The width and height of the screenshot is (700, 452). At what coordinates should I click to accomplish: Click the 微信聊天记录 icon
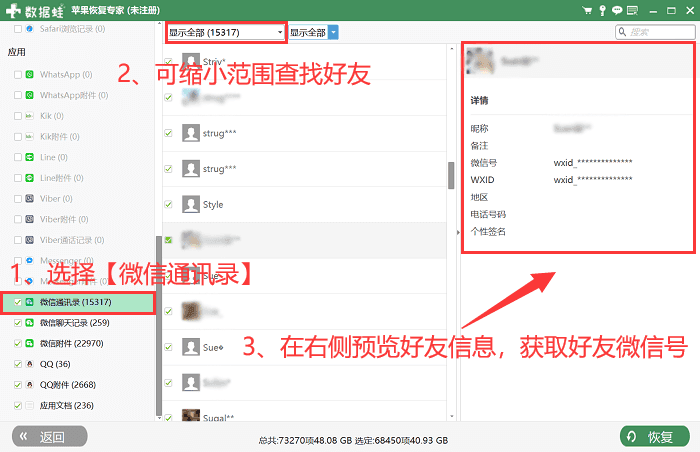point(29,323)
